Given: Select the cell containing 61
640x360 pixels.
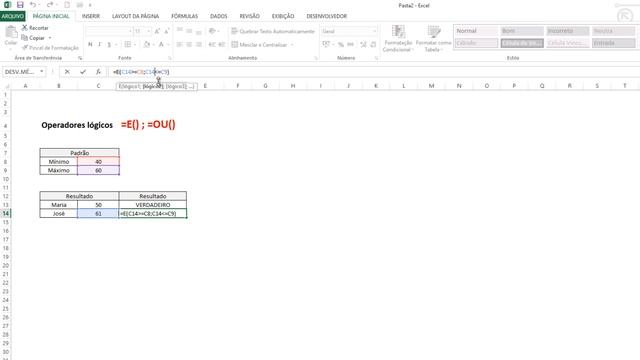Looking at the screenshot, I should coord(98,213).
